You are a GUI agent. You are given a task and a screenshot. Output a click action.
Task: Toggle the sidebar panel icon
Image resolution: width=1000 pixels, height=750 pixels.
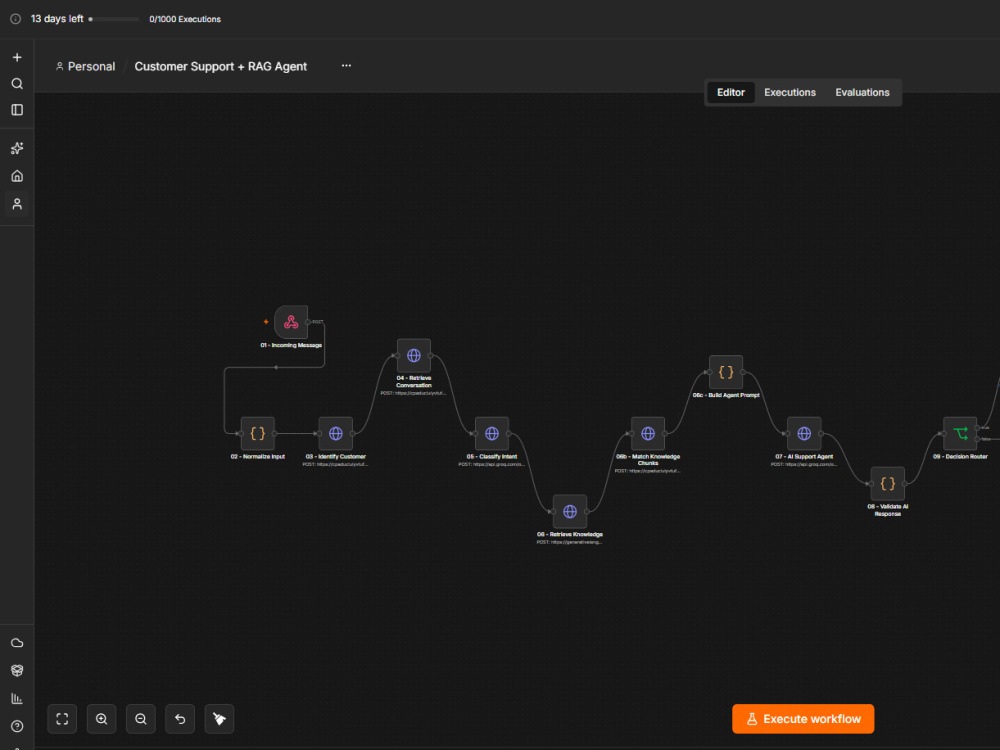pos(17,110)
